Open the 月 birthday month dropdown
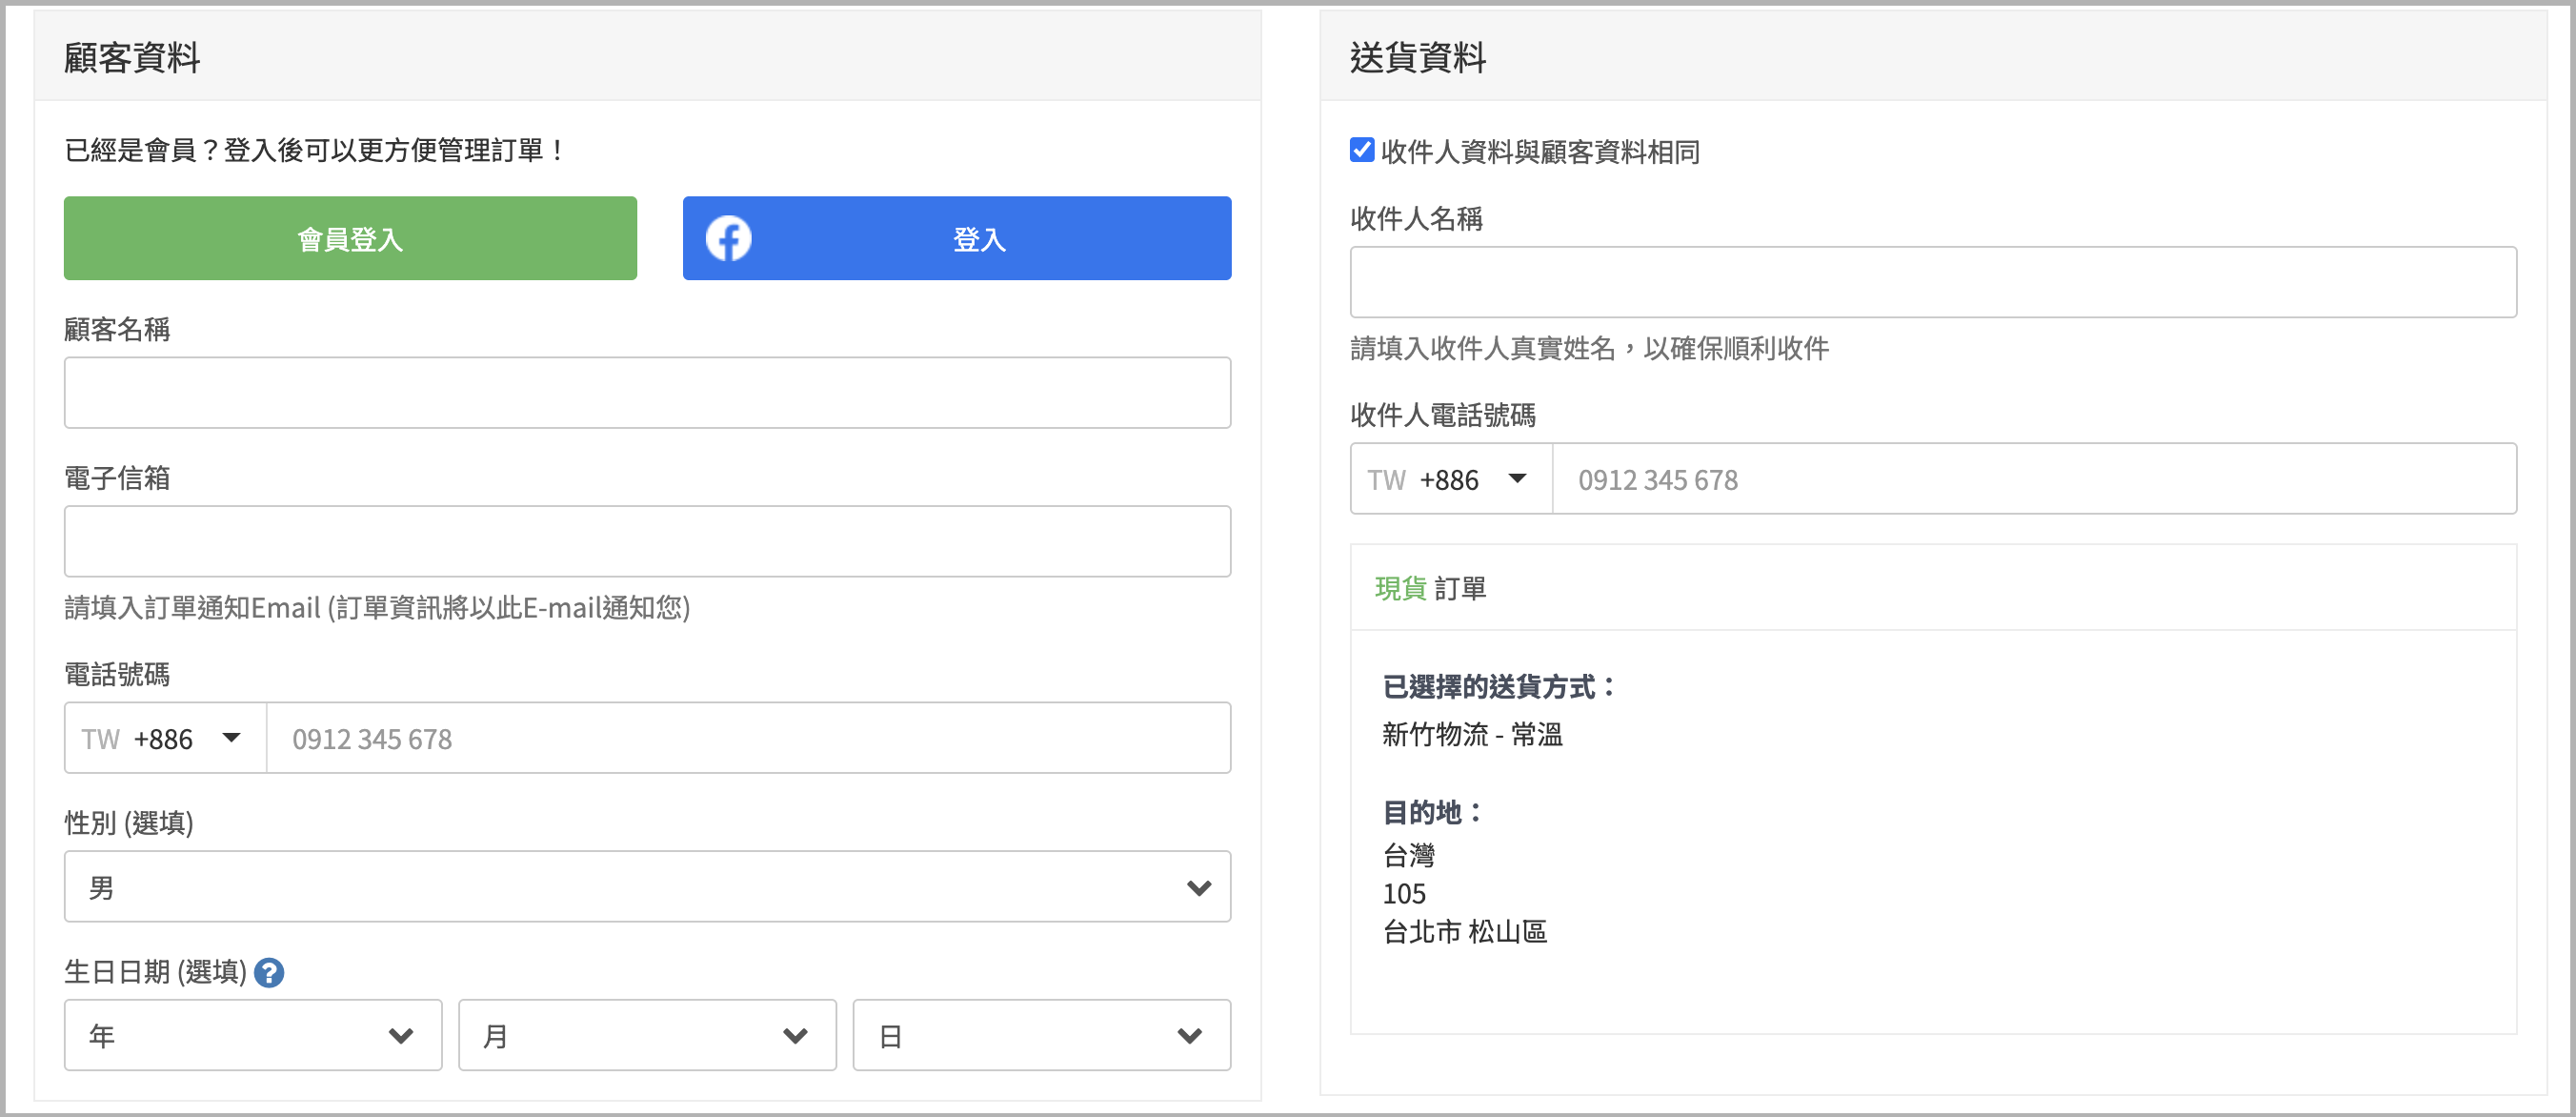 pyautogui.click(x=647, y=1035)
